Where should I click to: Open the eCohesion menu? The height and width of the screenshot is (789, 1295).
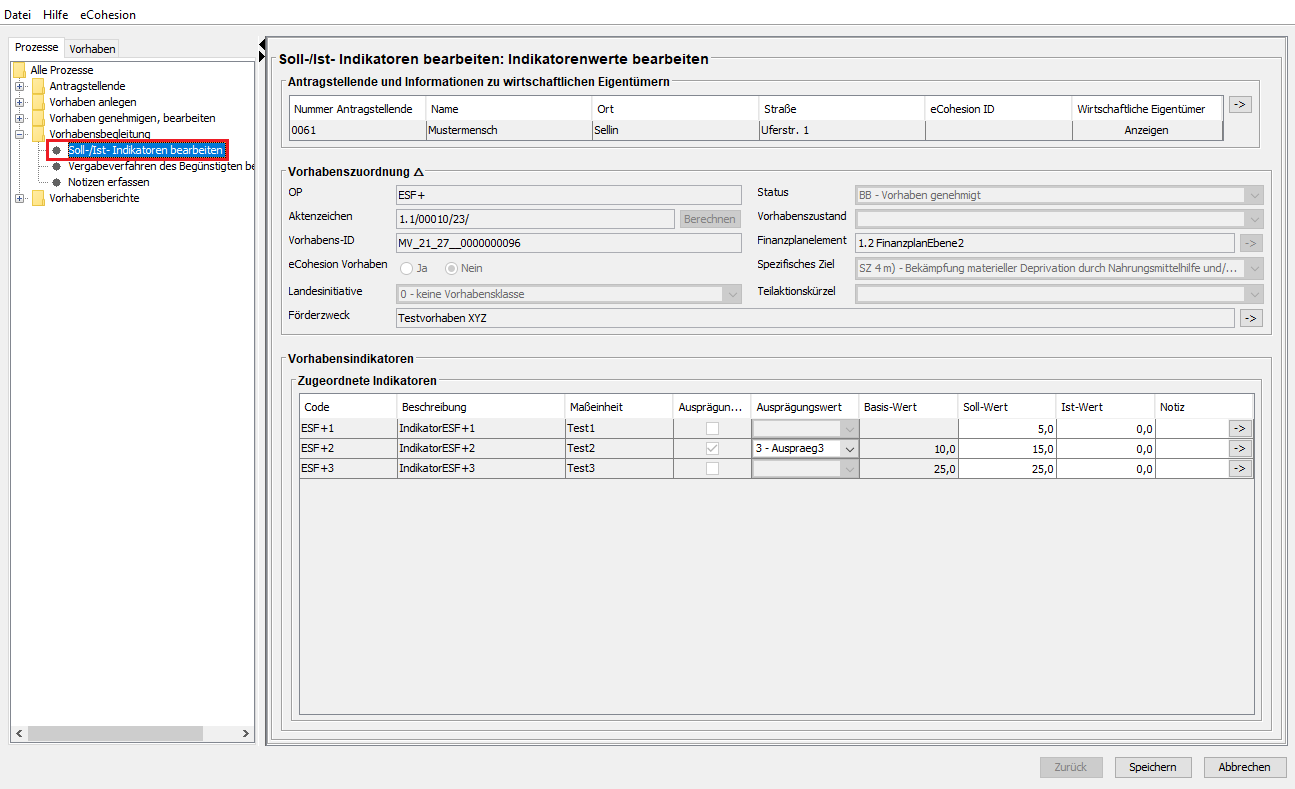108,15
